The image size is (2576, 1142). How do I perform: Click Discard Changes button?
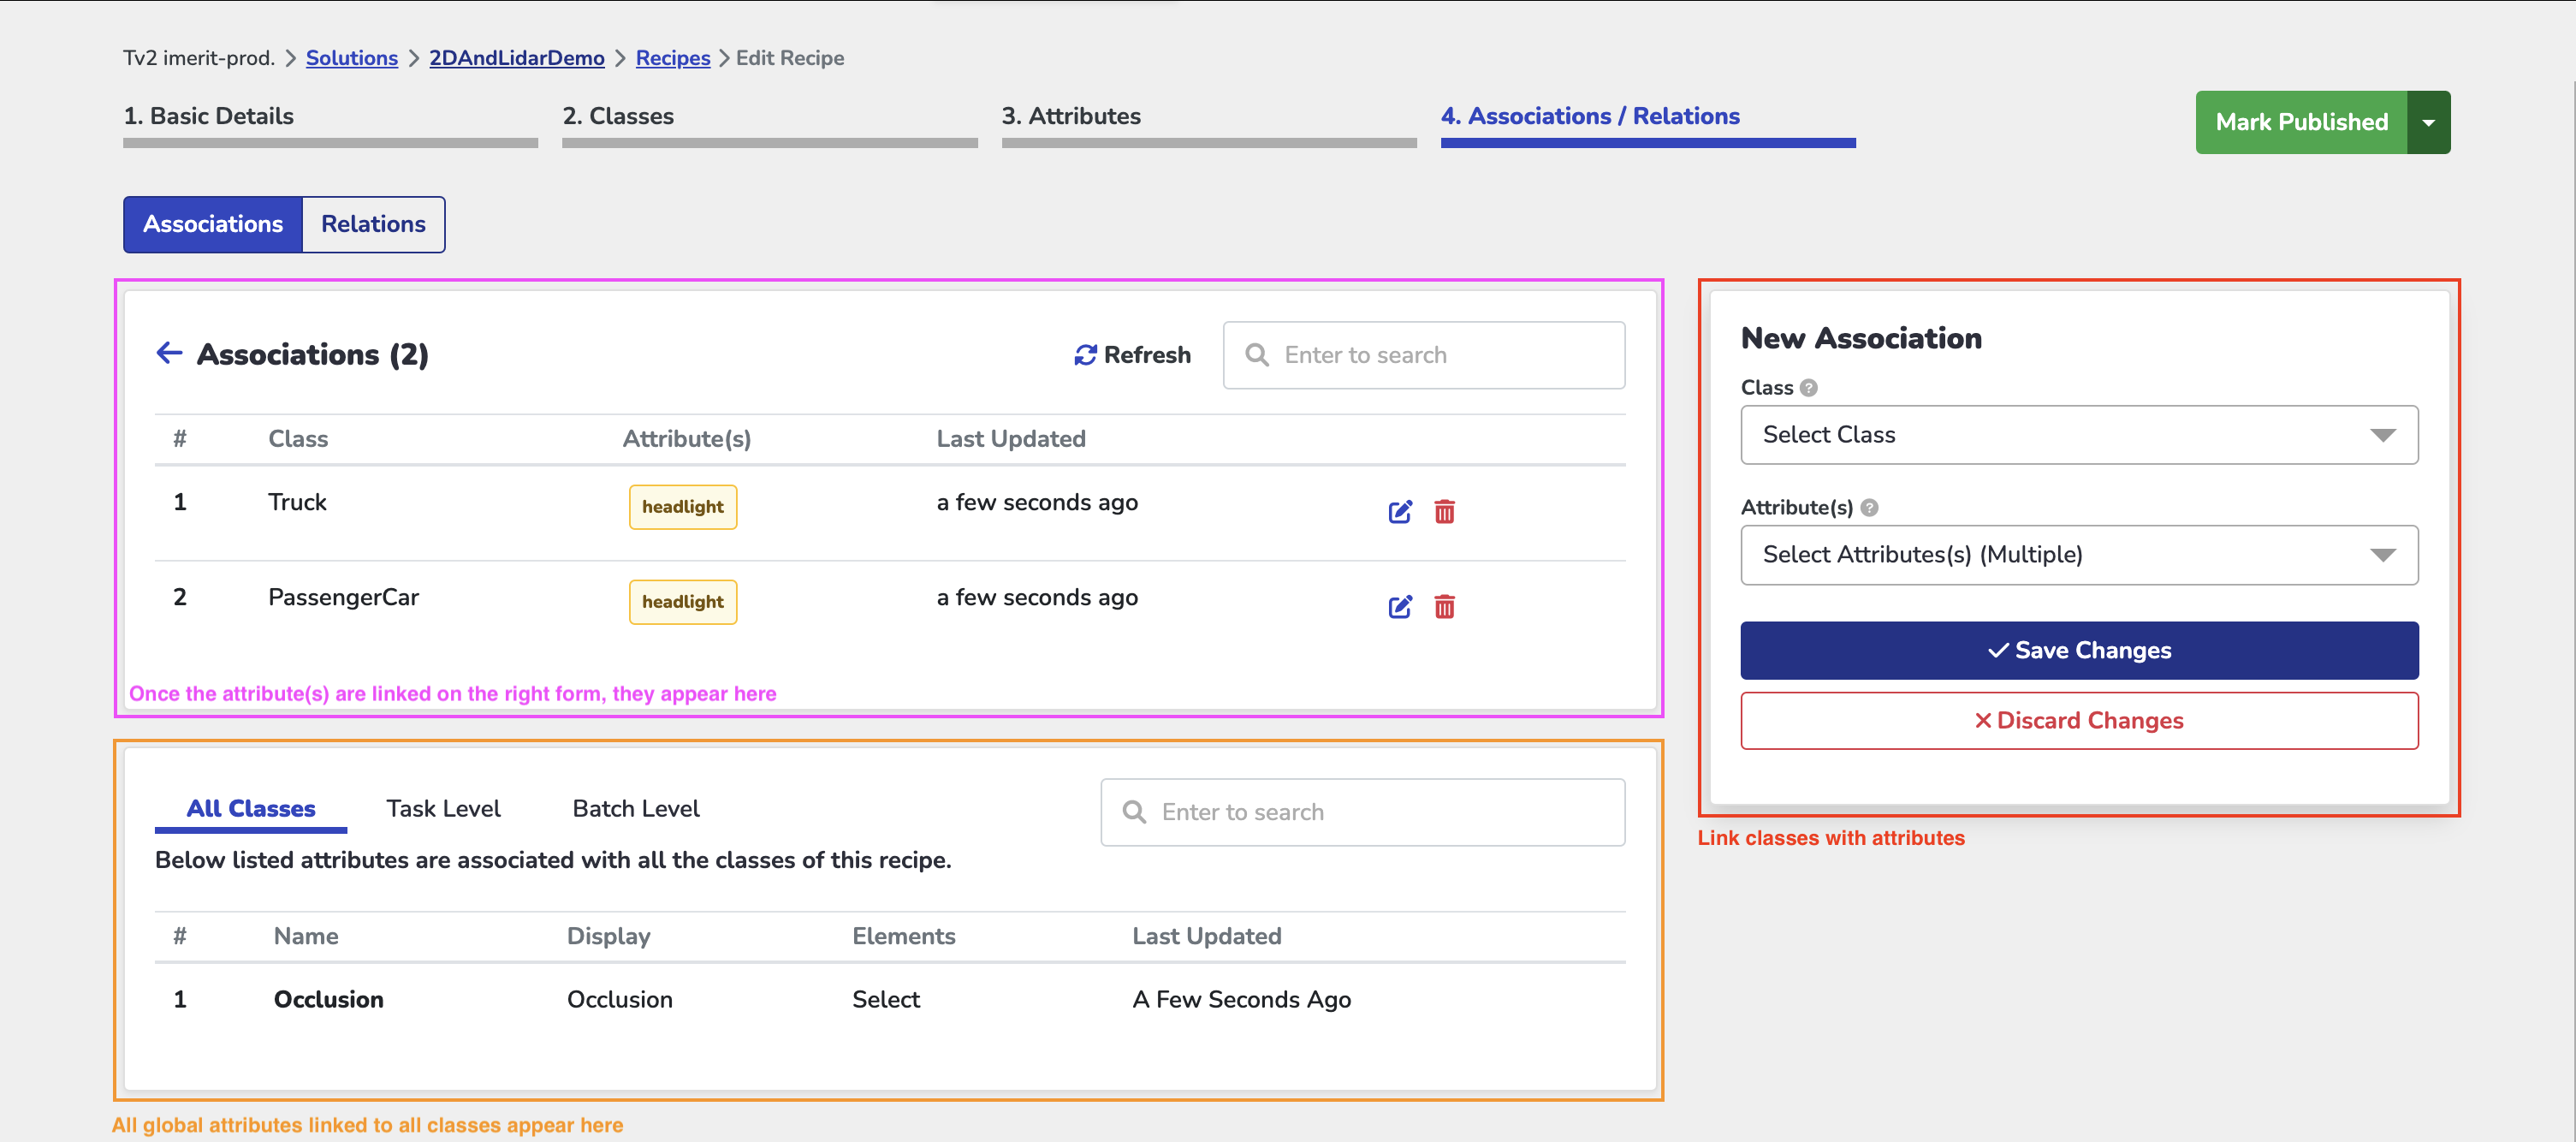2078,721
